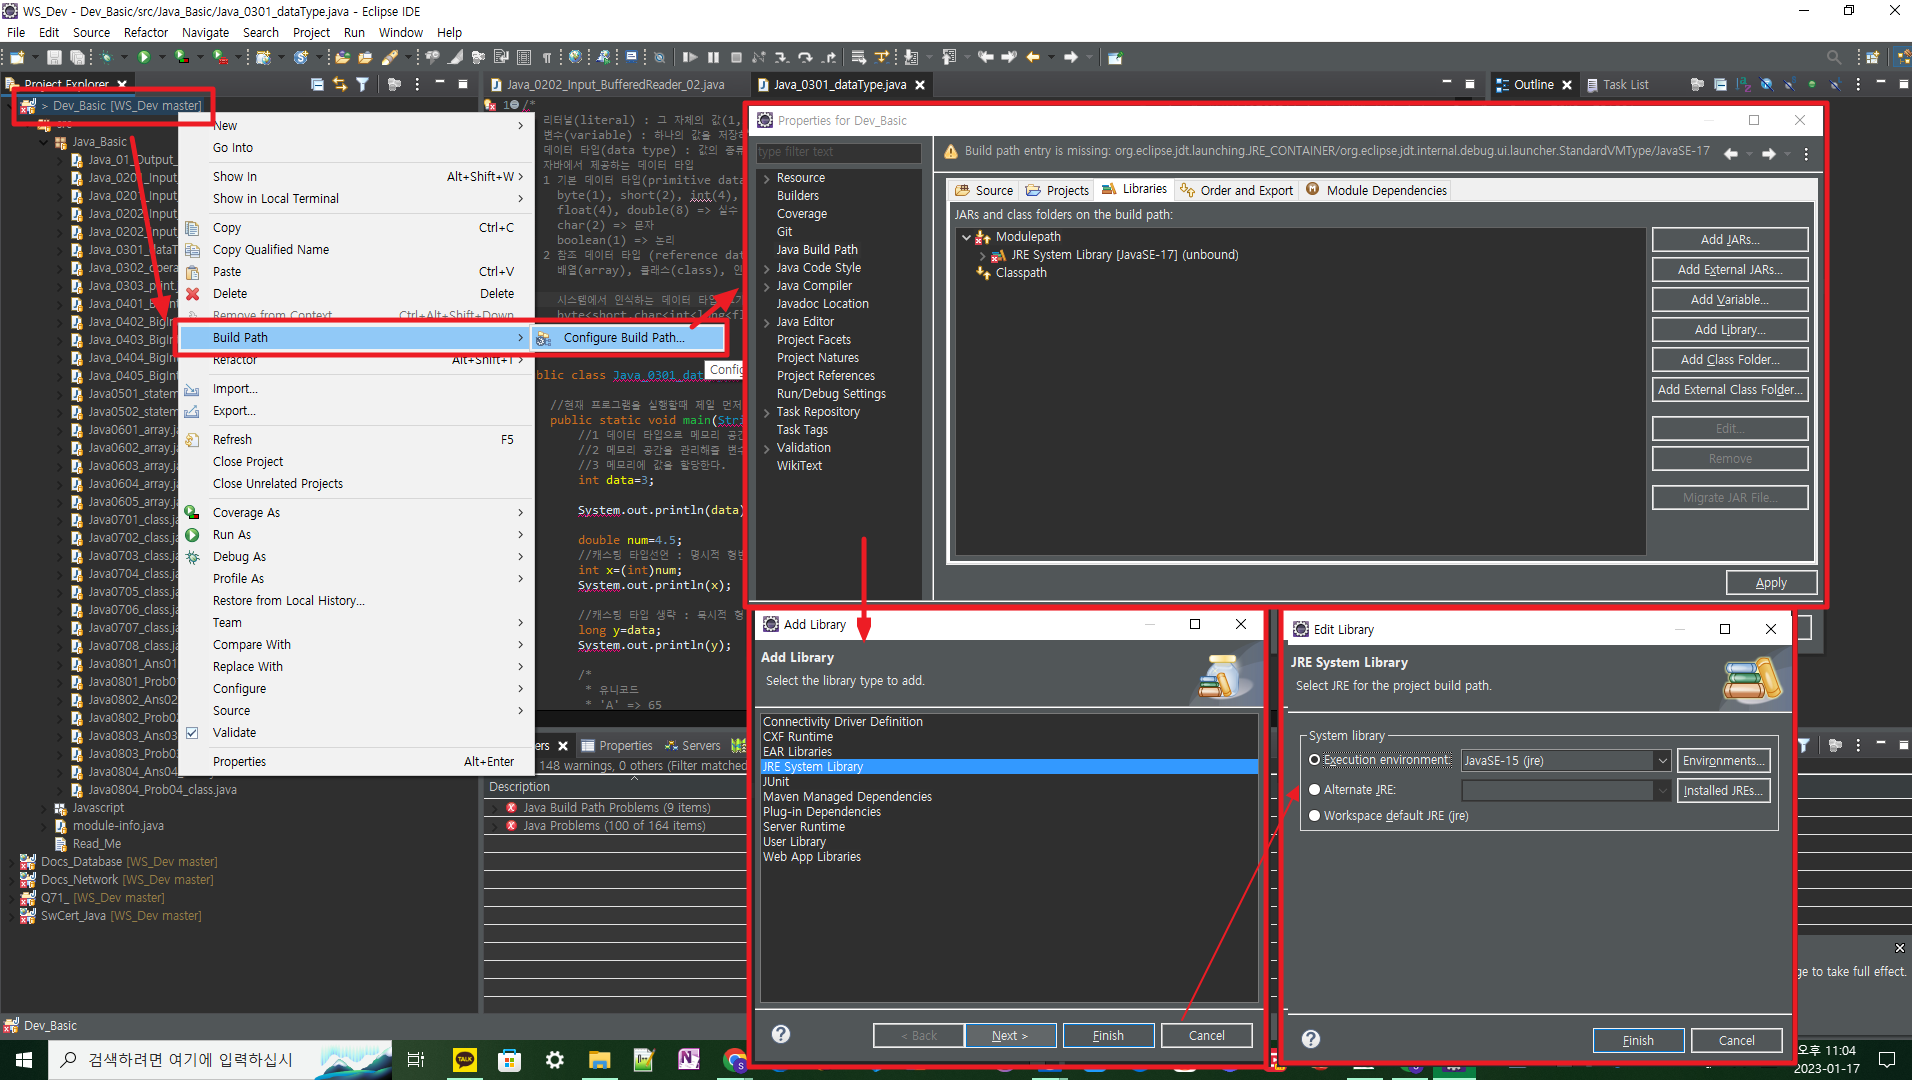This screenshot has height=1080, width=1912.
Task: Expand JRE System Library [JavaSE-17] entry
Action: pos(983,255)
